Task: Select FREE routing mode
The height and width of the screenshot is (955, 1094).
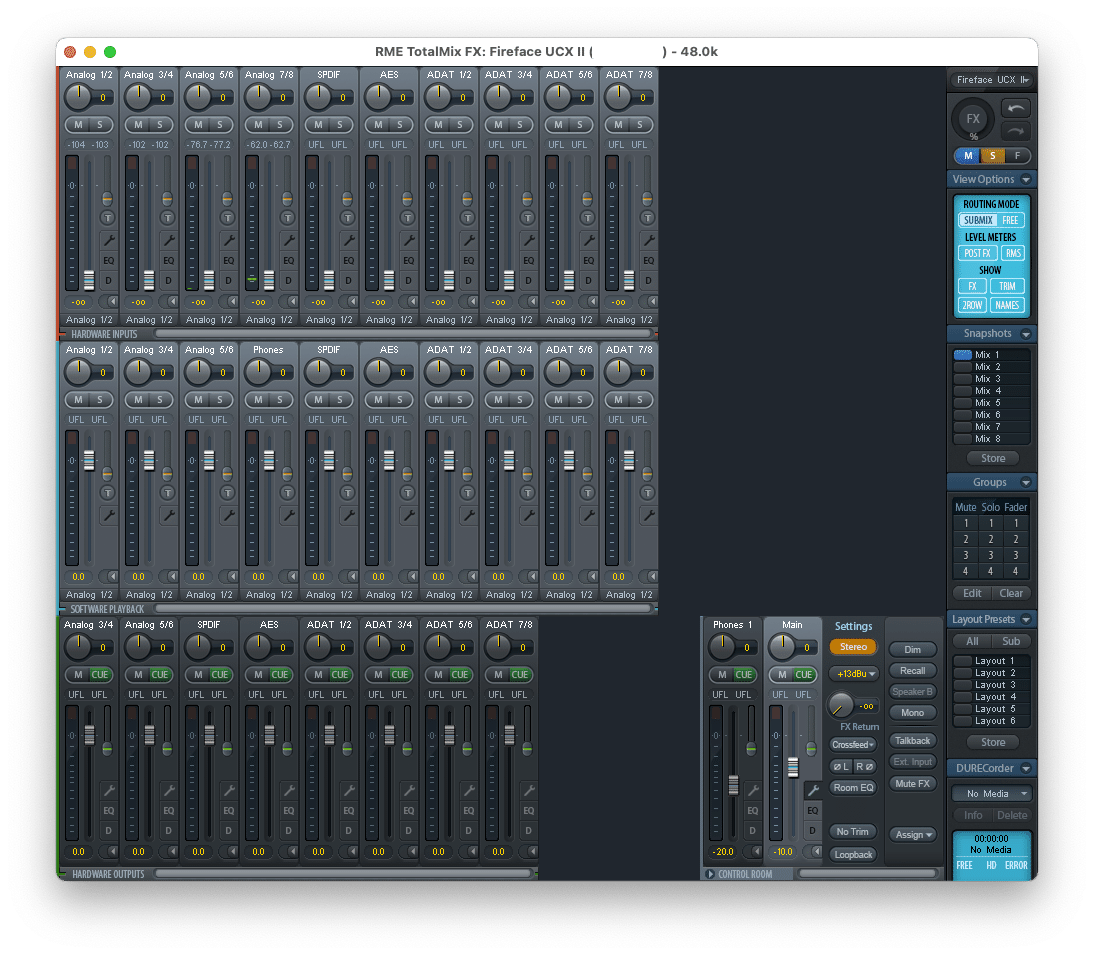Action: (x=1010, y=220)
